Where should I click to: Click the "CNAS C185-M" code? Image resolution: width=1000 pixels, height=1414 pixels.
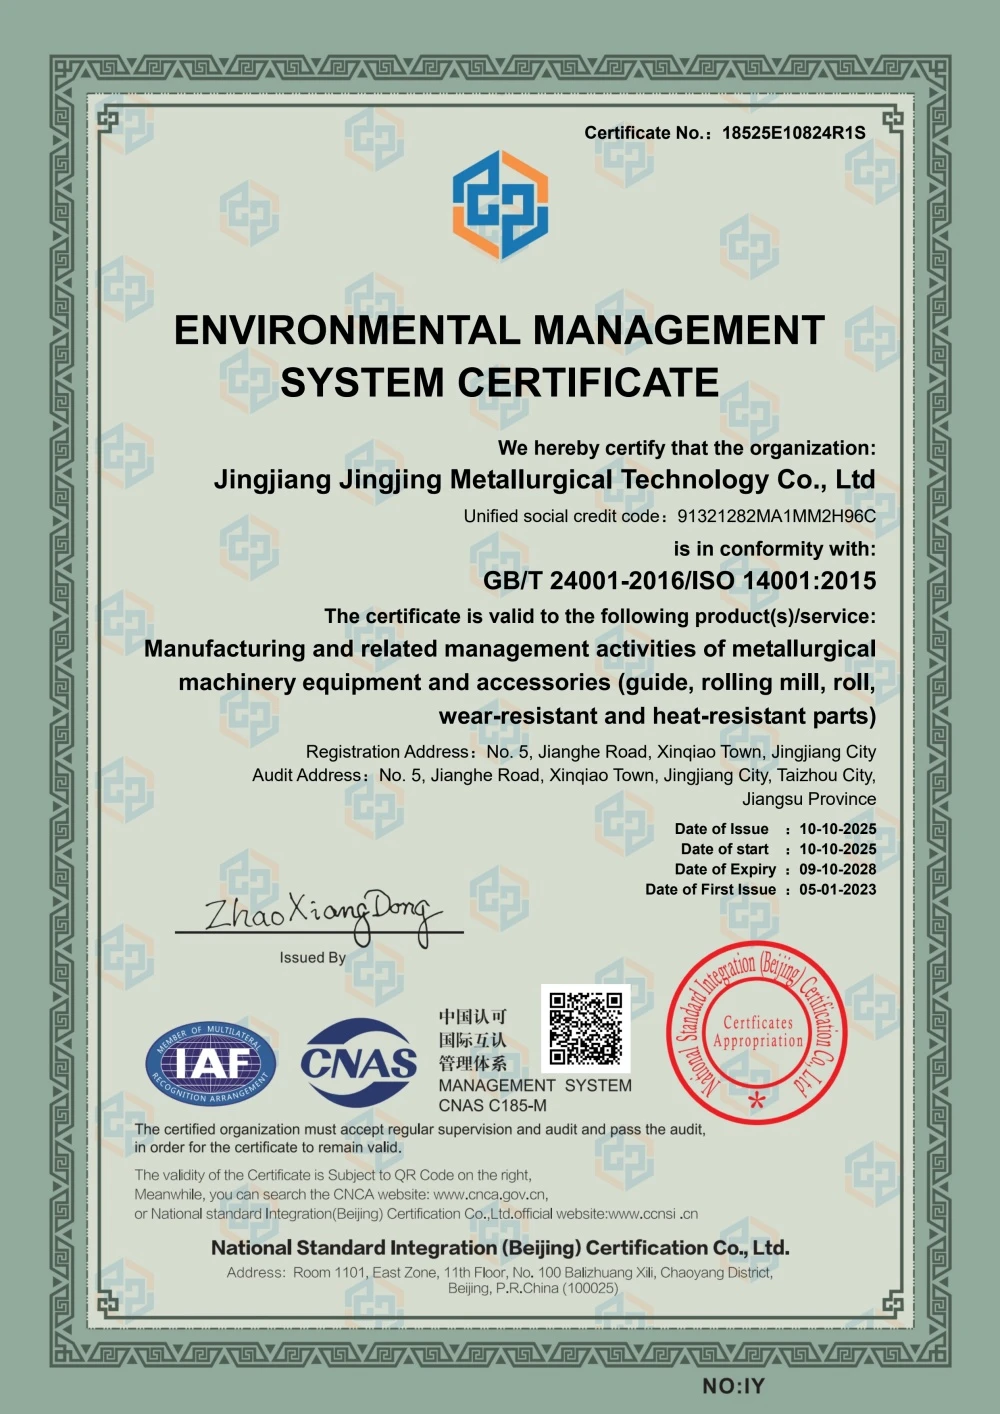pyautogui.click(x=492, y=1106)
